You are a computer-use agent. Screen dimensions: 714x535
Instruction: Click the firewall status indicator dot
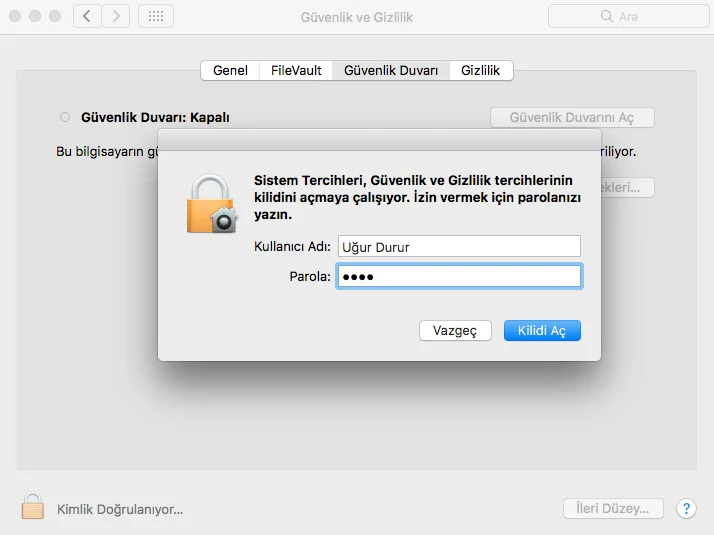point(65,117)
